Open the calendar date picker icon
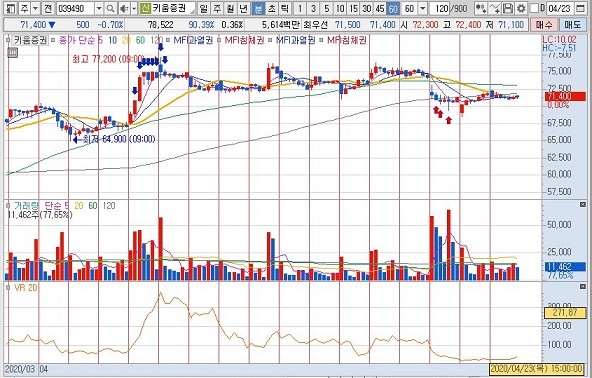 (580, 8)
